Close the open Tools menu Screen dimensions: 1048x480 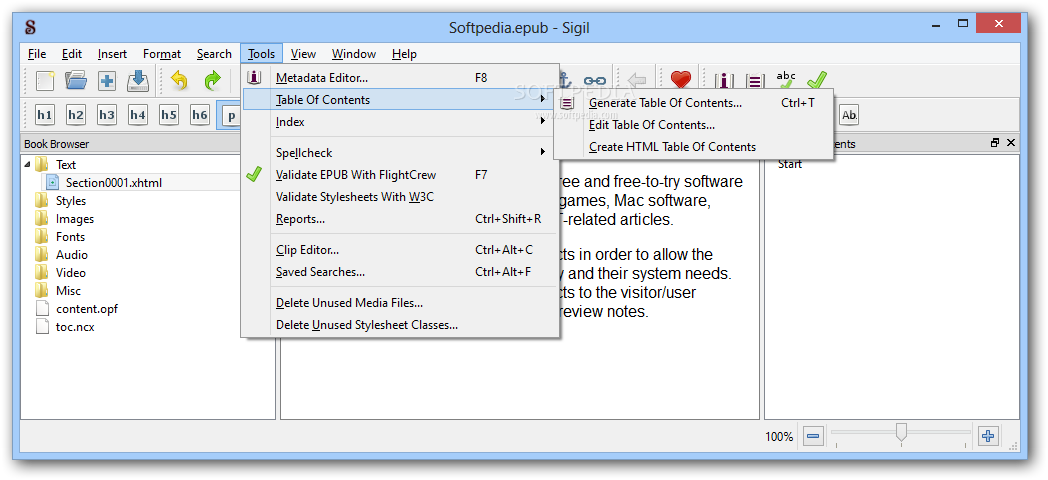click(261, 53)
